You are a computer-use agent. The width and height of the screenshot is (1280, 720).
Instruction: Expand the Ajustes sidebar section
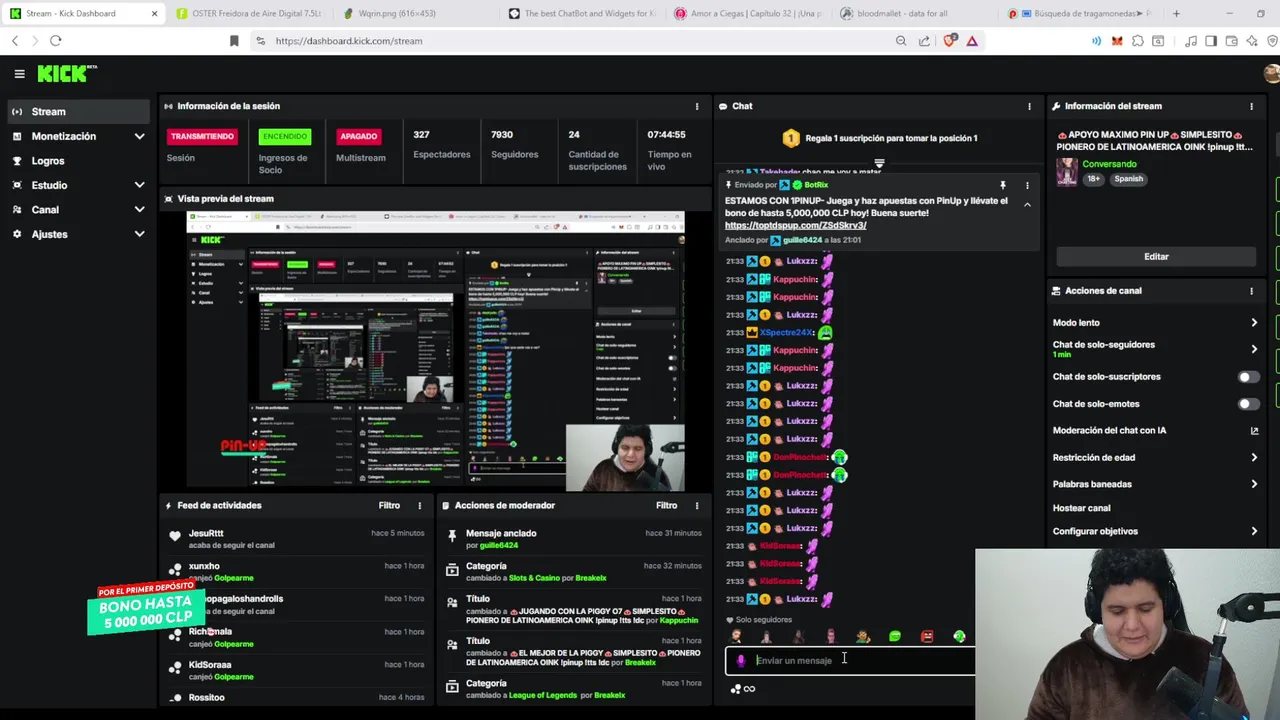coord(139,234)
